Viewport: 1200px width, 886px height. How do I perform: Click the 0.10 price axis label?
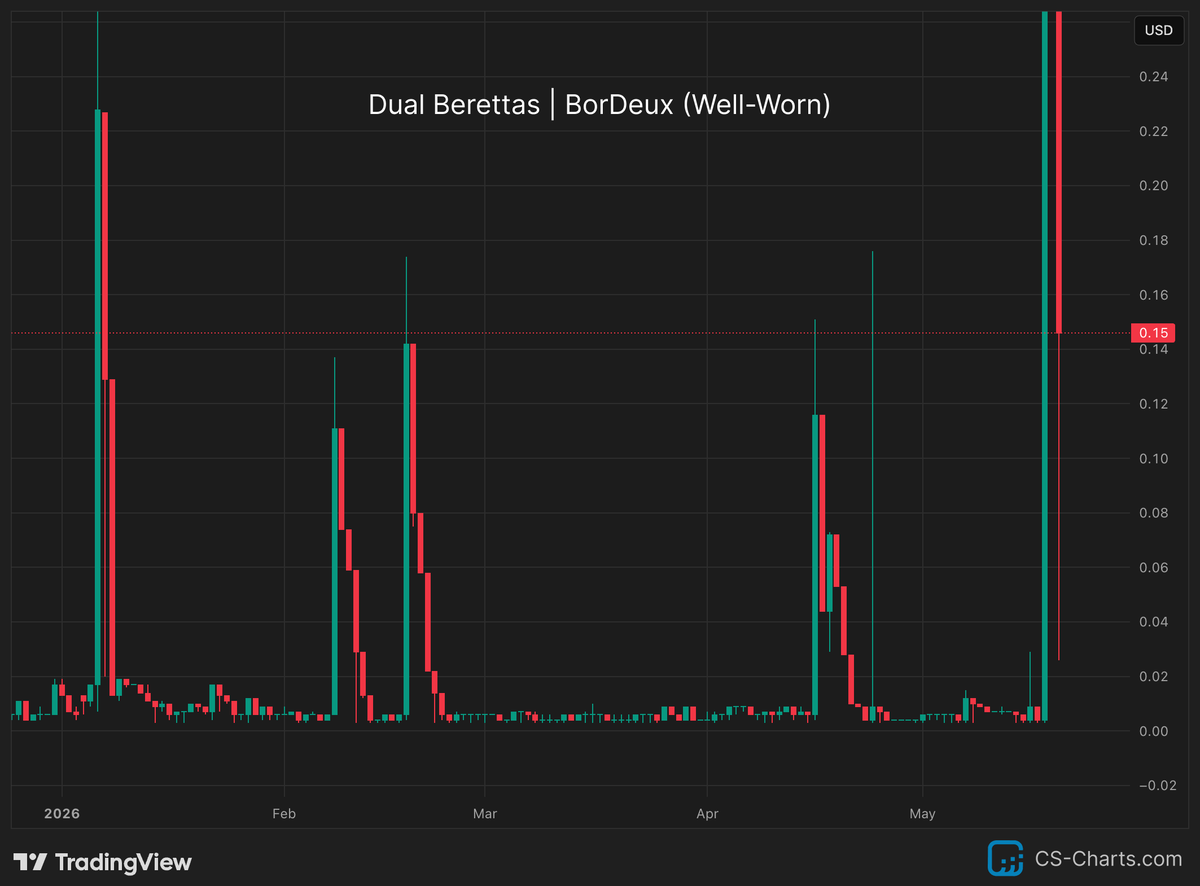pyautogui.click(x=1153, y=459)
